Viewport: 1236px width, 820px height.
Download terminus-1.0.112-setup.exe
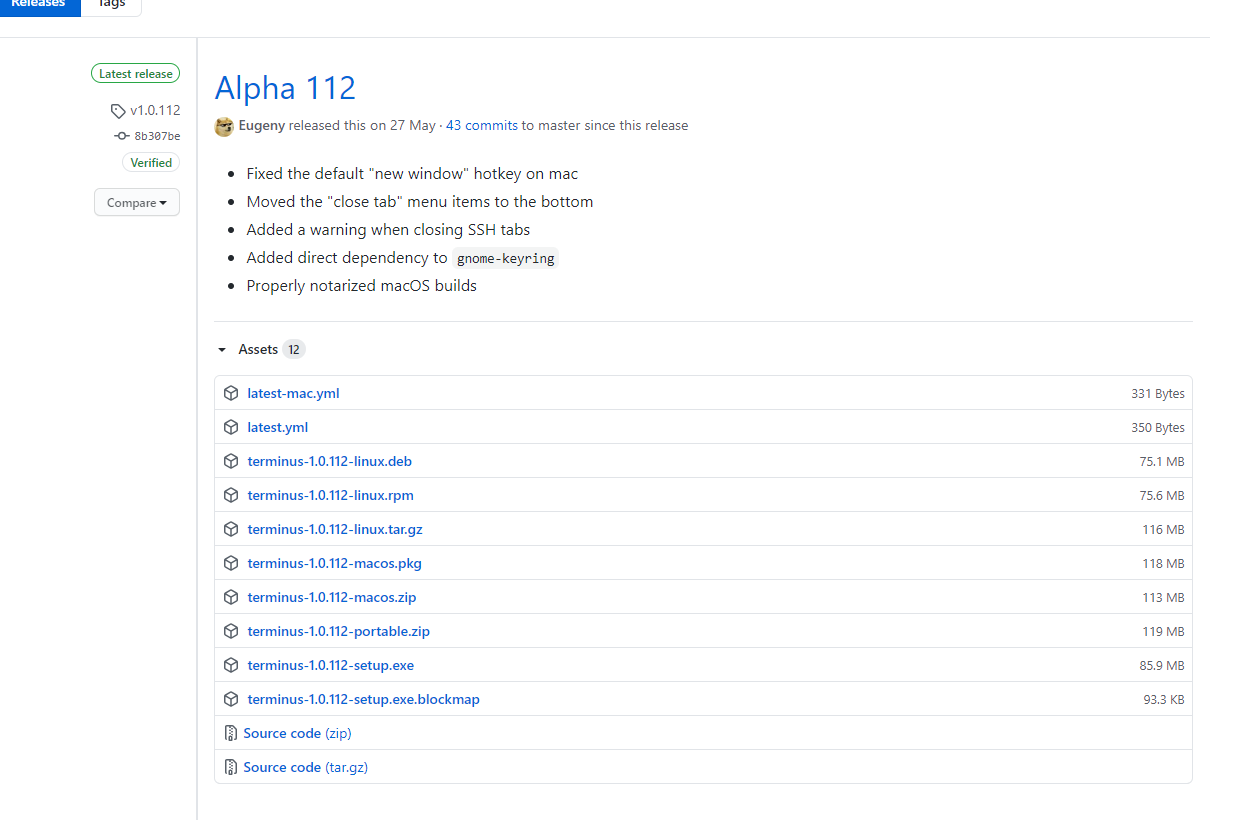330,665
